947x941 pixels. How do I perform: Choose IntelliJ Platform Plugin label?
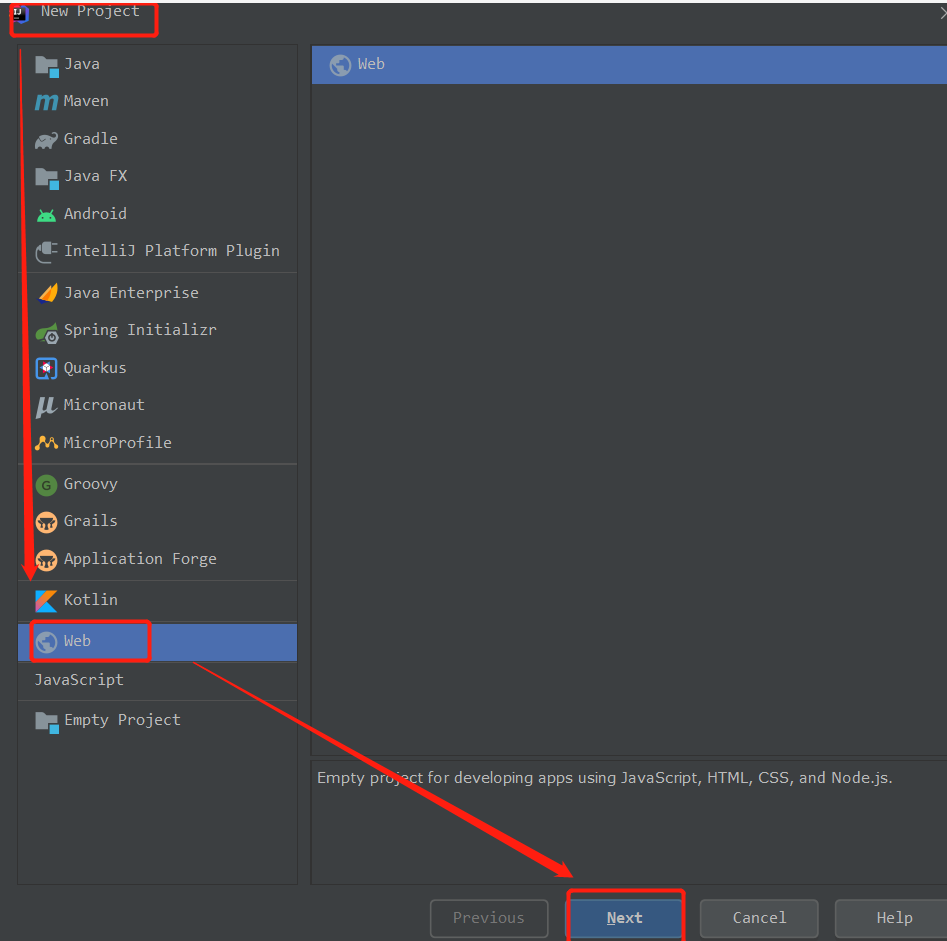tap(172, 251)
